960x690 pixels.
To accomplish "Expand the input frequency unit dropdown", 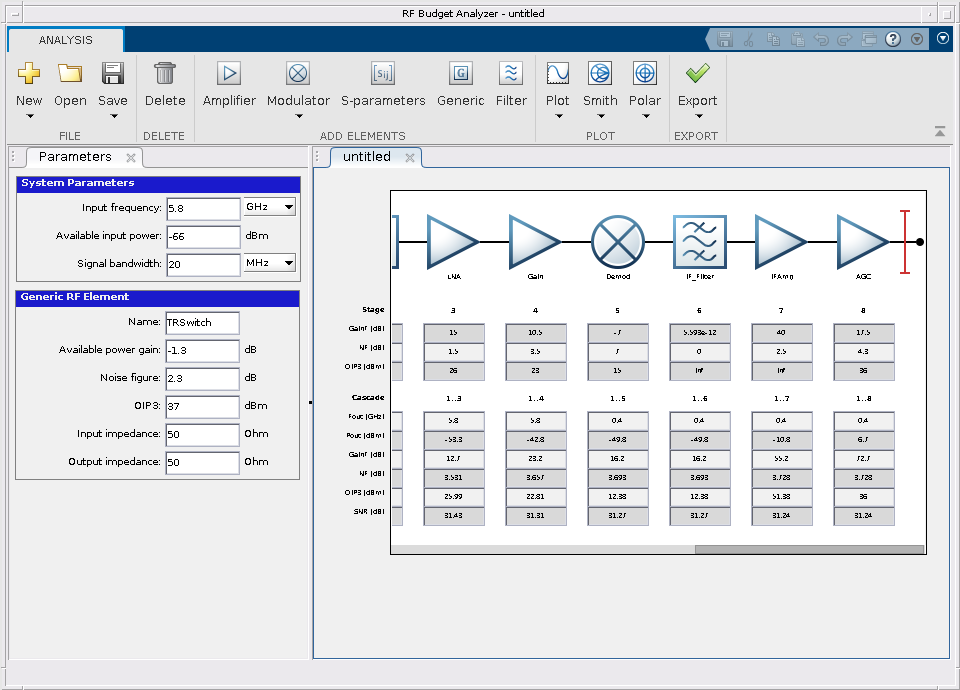I will 270,207.
